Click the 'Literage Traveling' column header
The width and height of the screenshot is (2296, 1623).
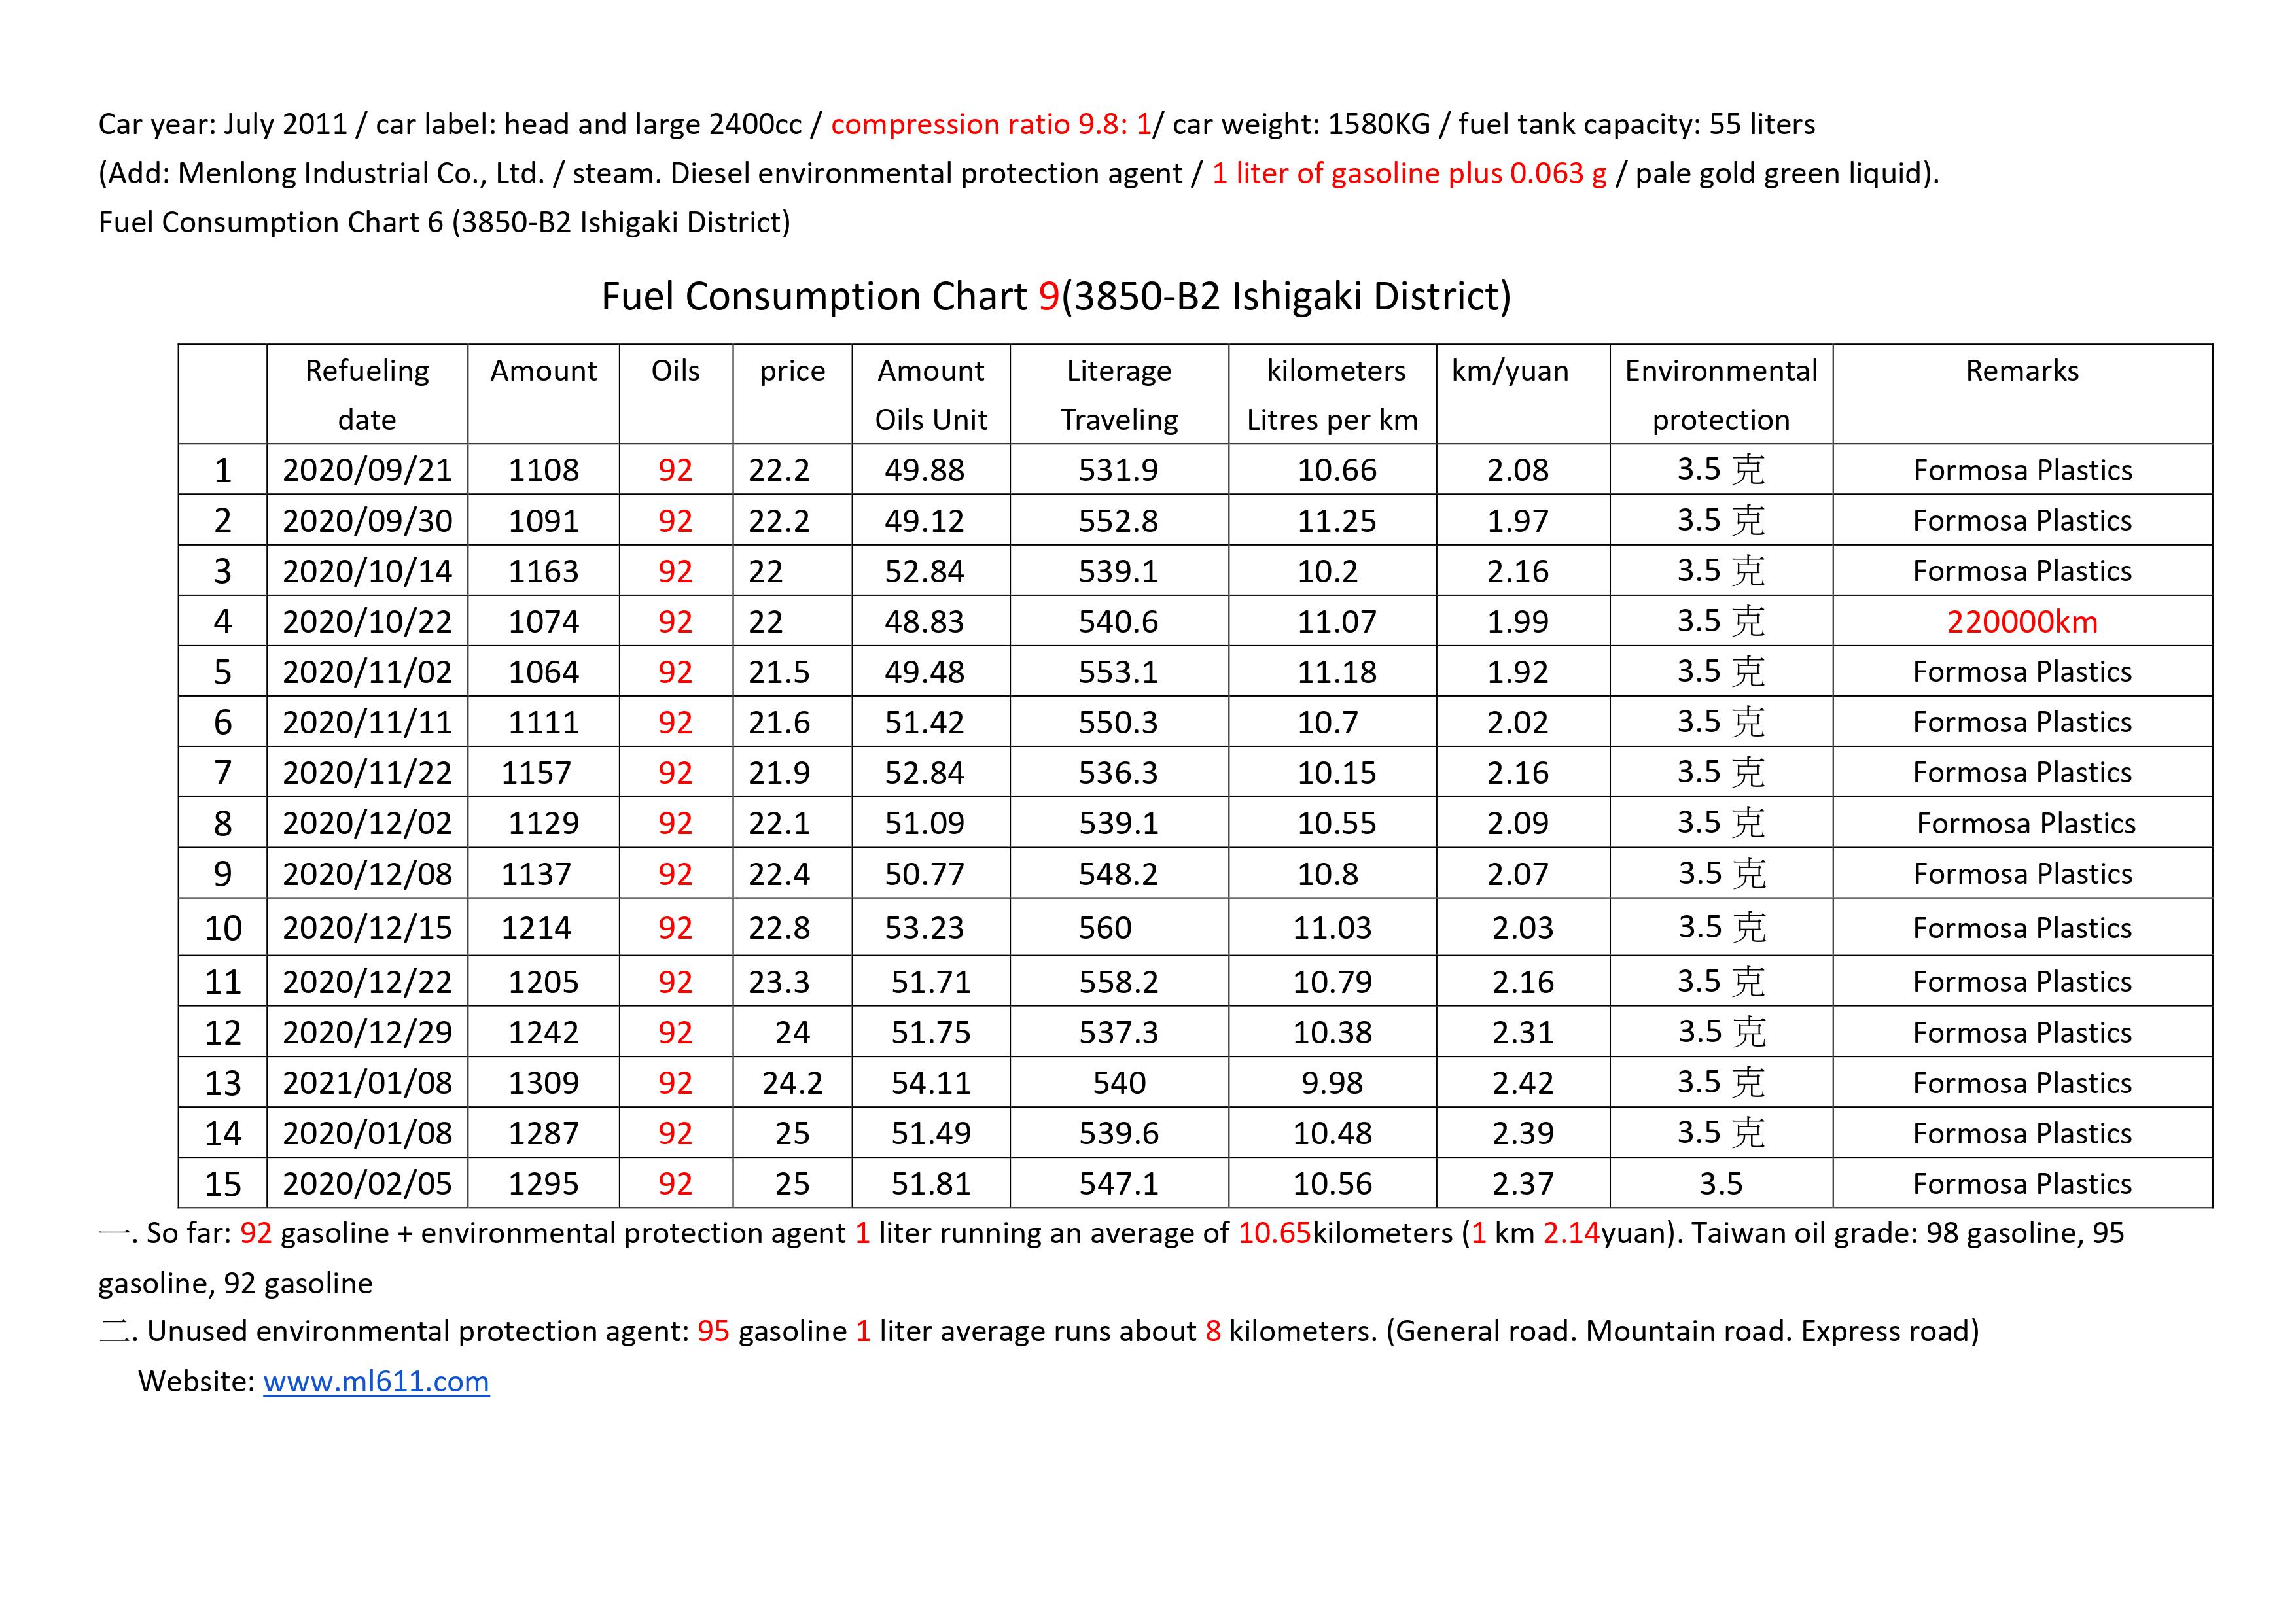click(x=1119, y=395)
